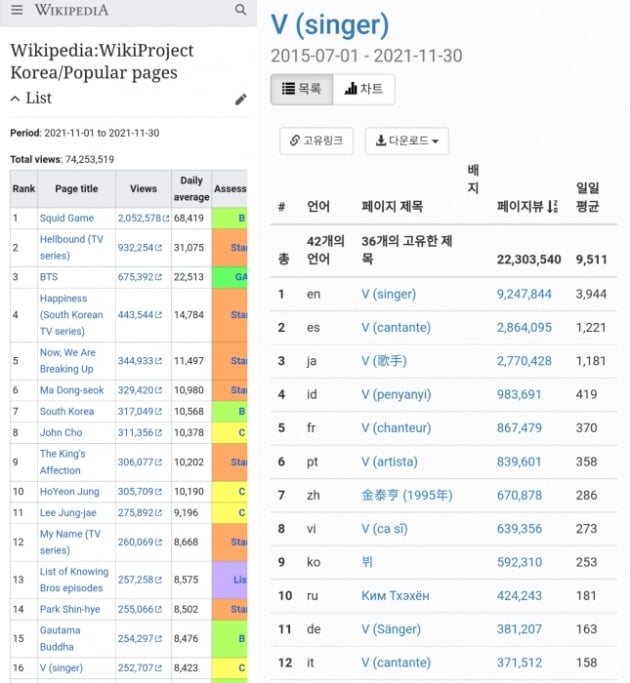Sort by the Daily average column header
Screen dimensions: 630x683
tap(191, 189)
